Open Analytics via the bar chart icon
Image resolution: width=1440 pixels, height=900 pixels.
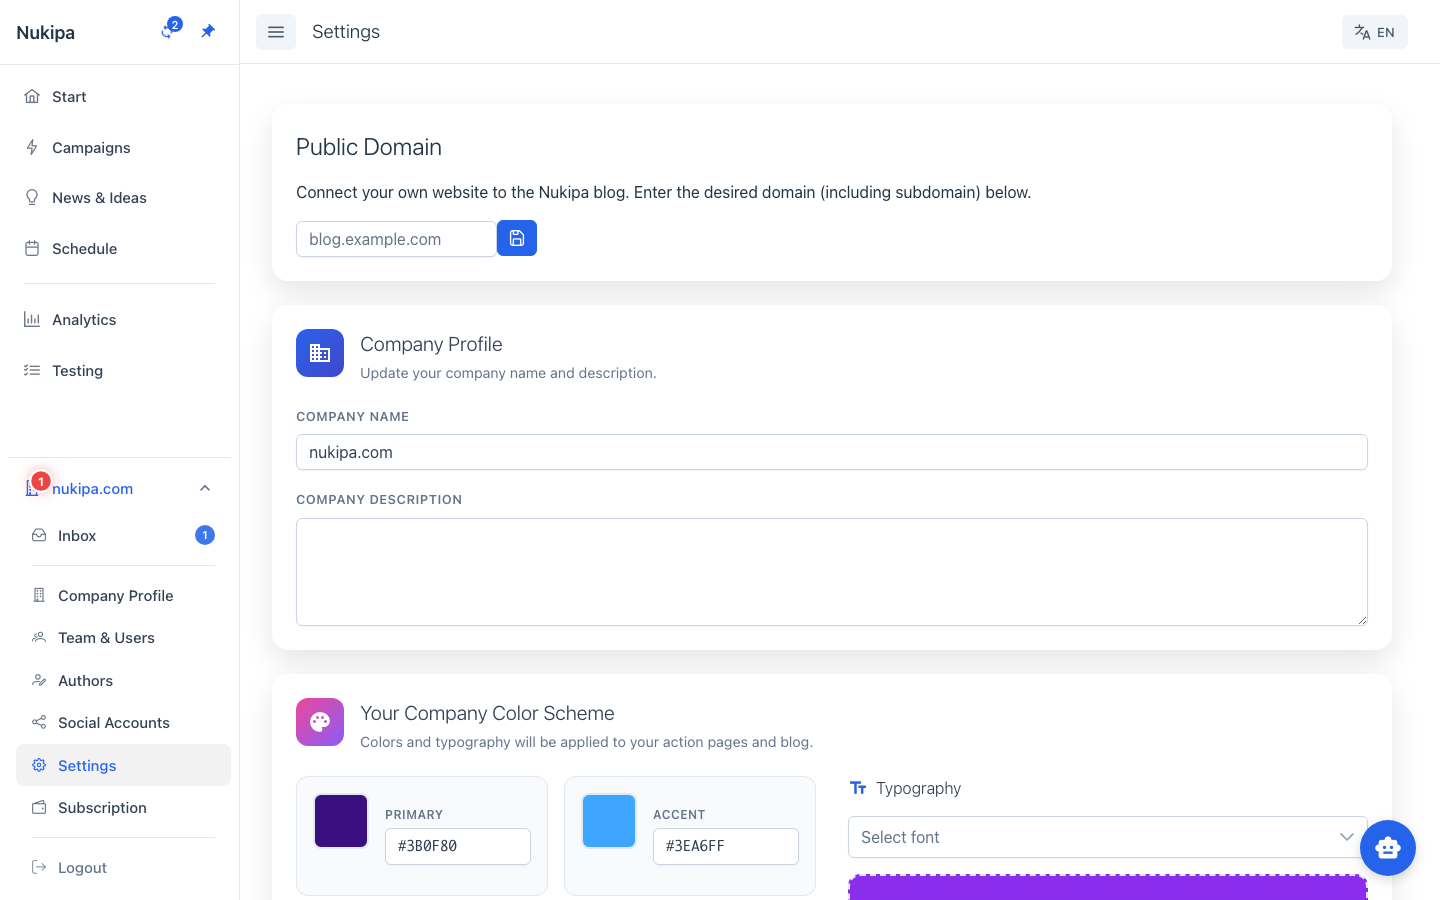(x=33, y=319)
